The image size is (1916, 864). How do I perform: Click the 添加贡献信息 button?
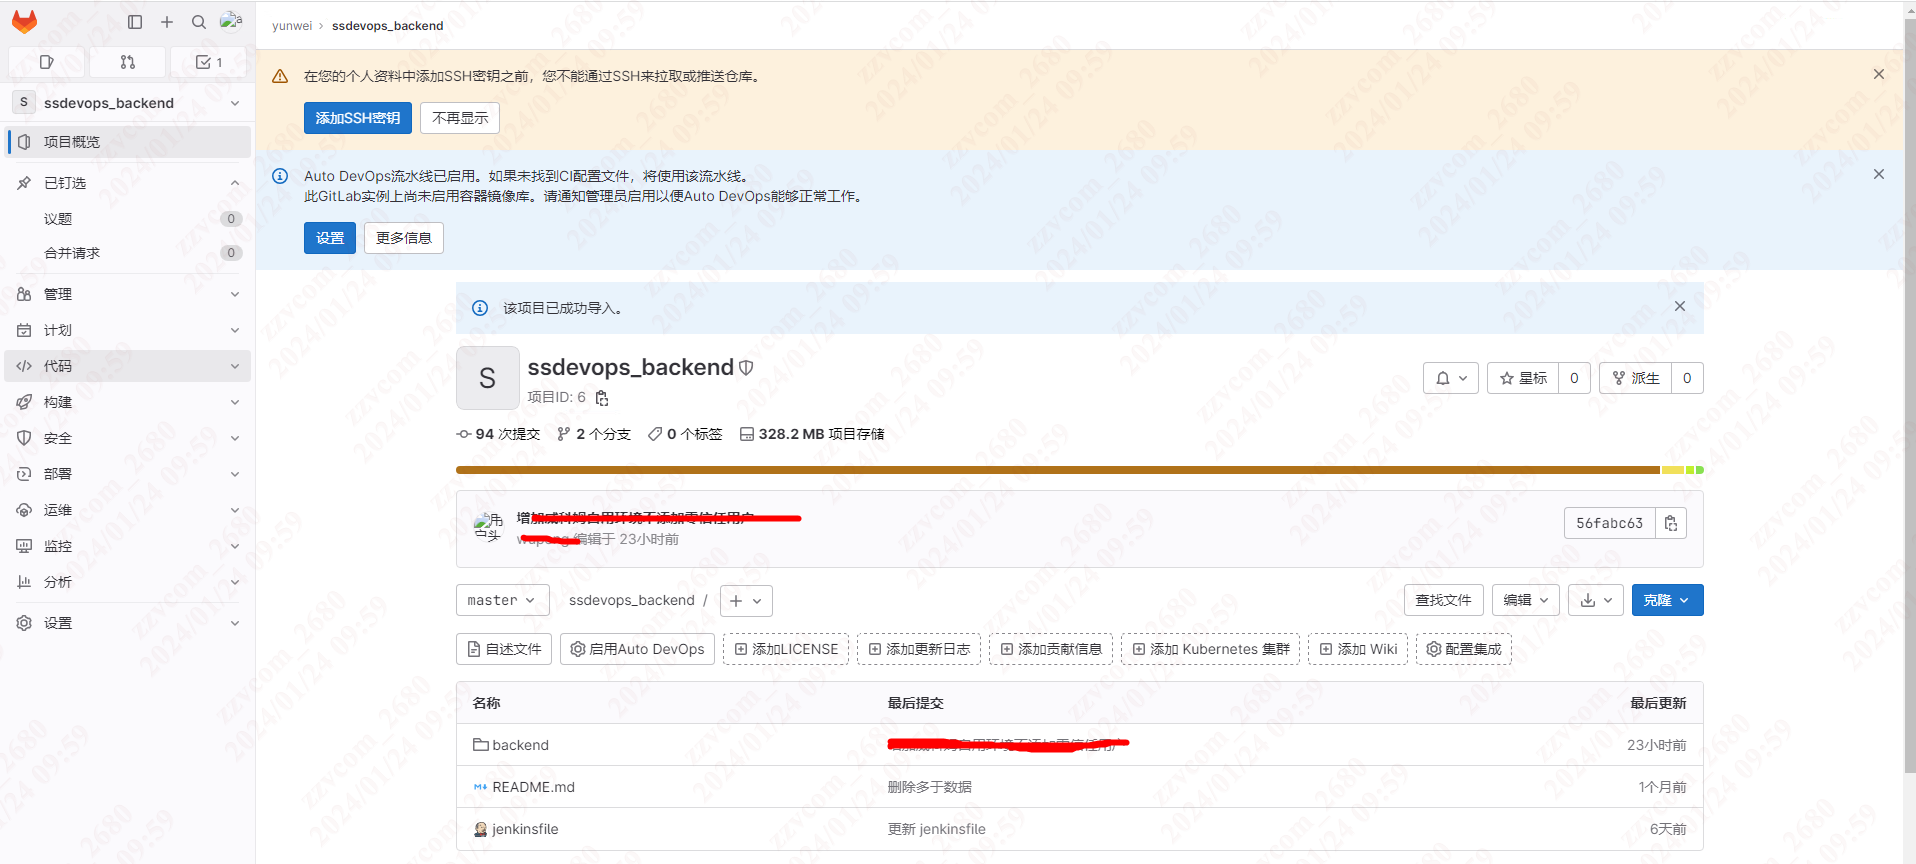coord(1051,649)
